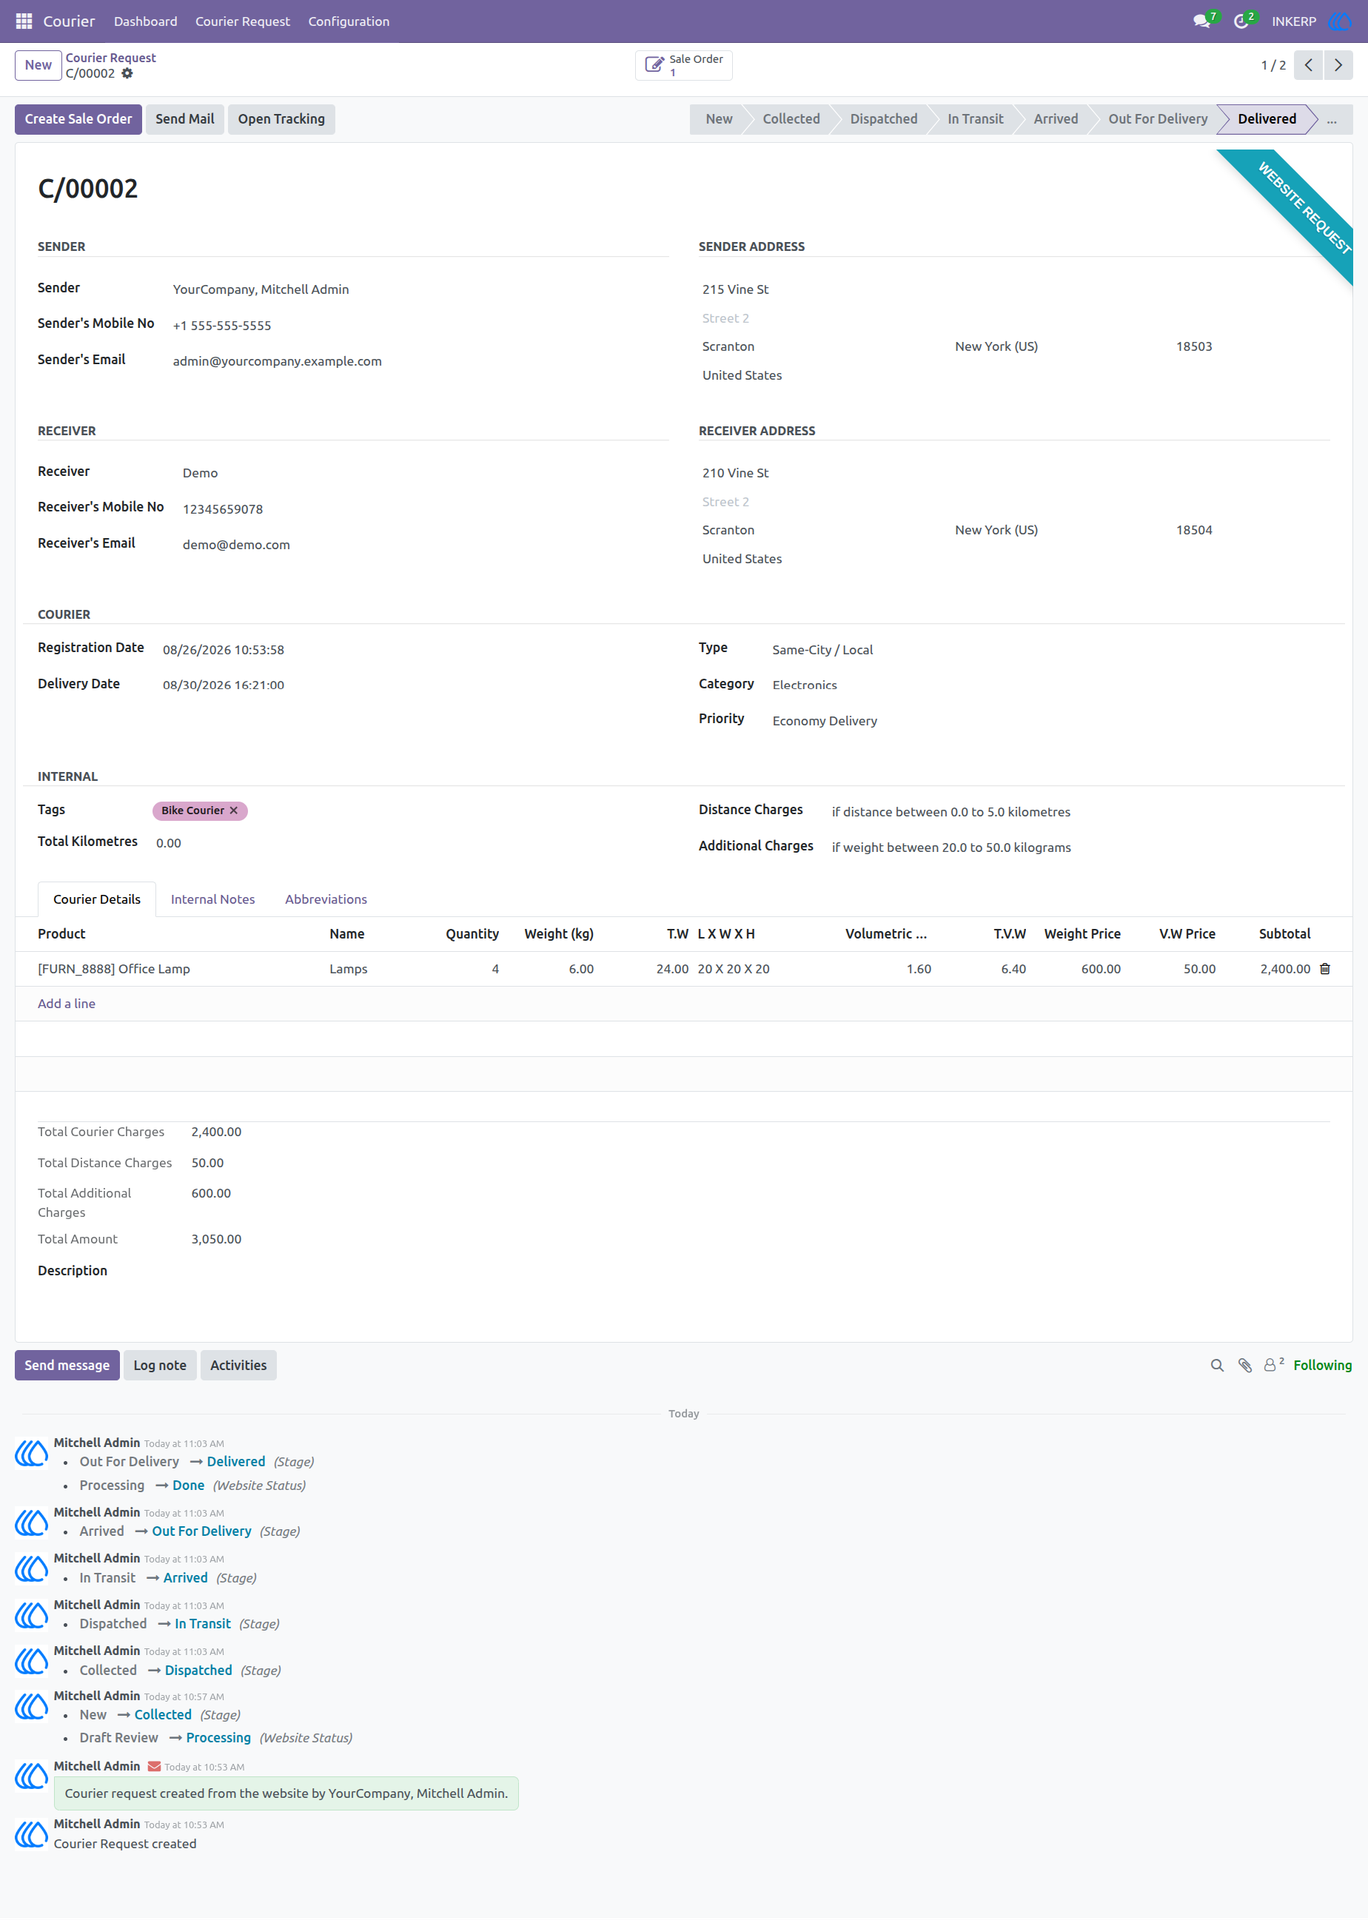Switch to the Abbreviations tab
Viewport: 1368px width, 1920px height.
[x=326, y=899]
